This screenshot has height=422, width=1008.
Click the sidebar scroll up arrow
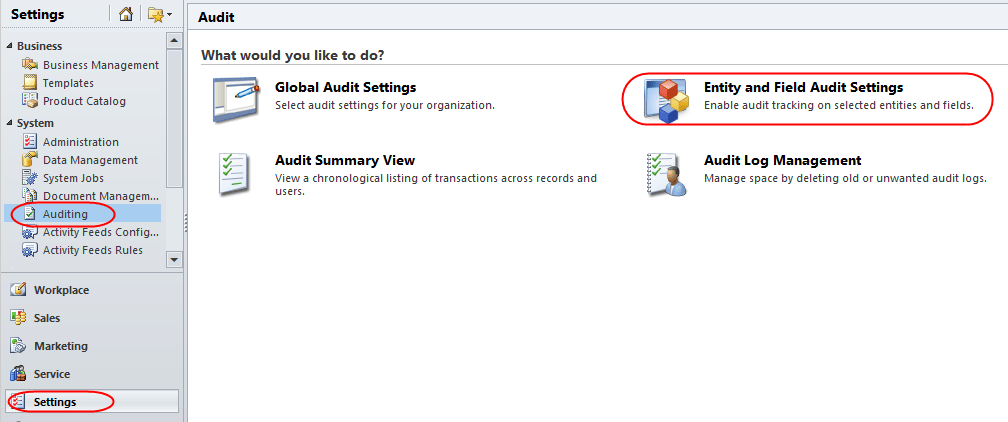(x=174, y=41)
